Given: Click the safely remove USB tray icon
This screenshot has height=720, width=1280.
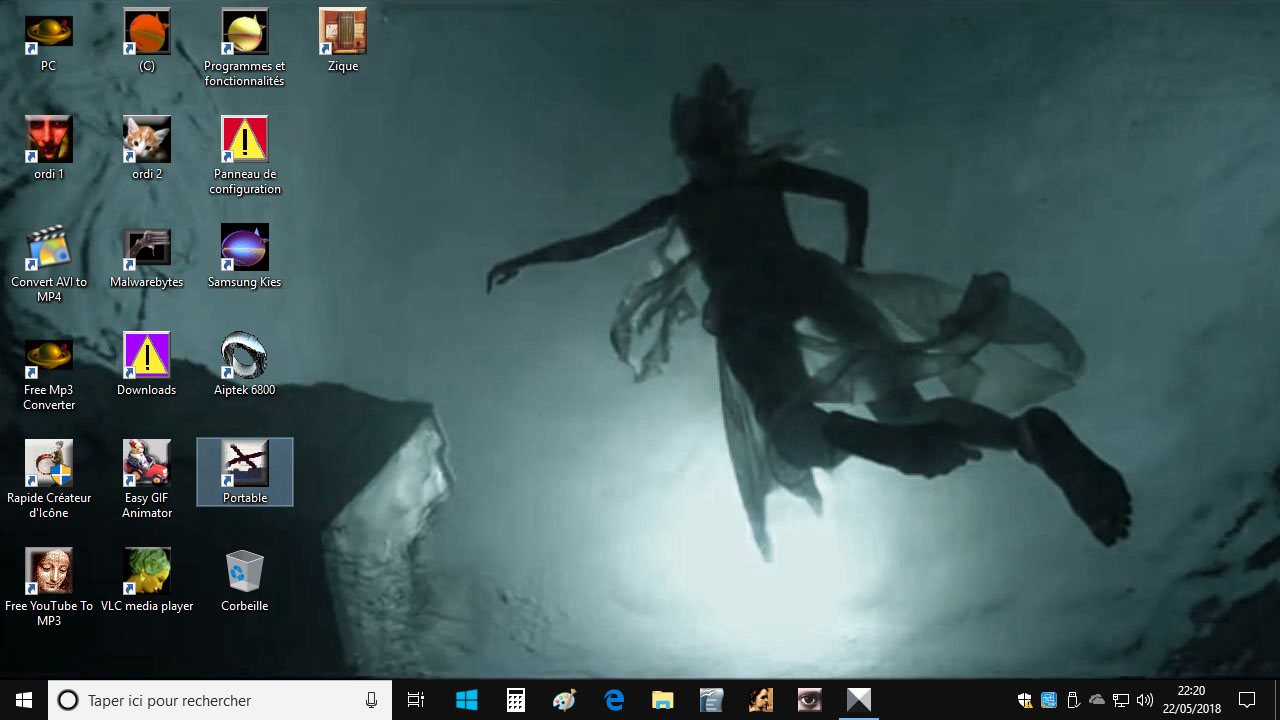Looking at the screenshot, I should [x=1073, y=700].
